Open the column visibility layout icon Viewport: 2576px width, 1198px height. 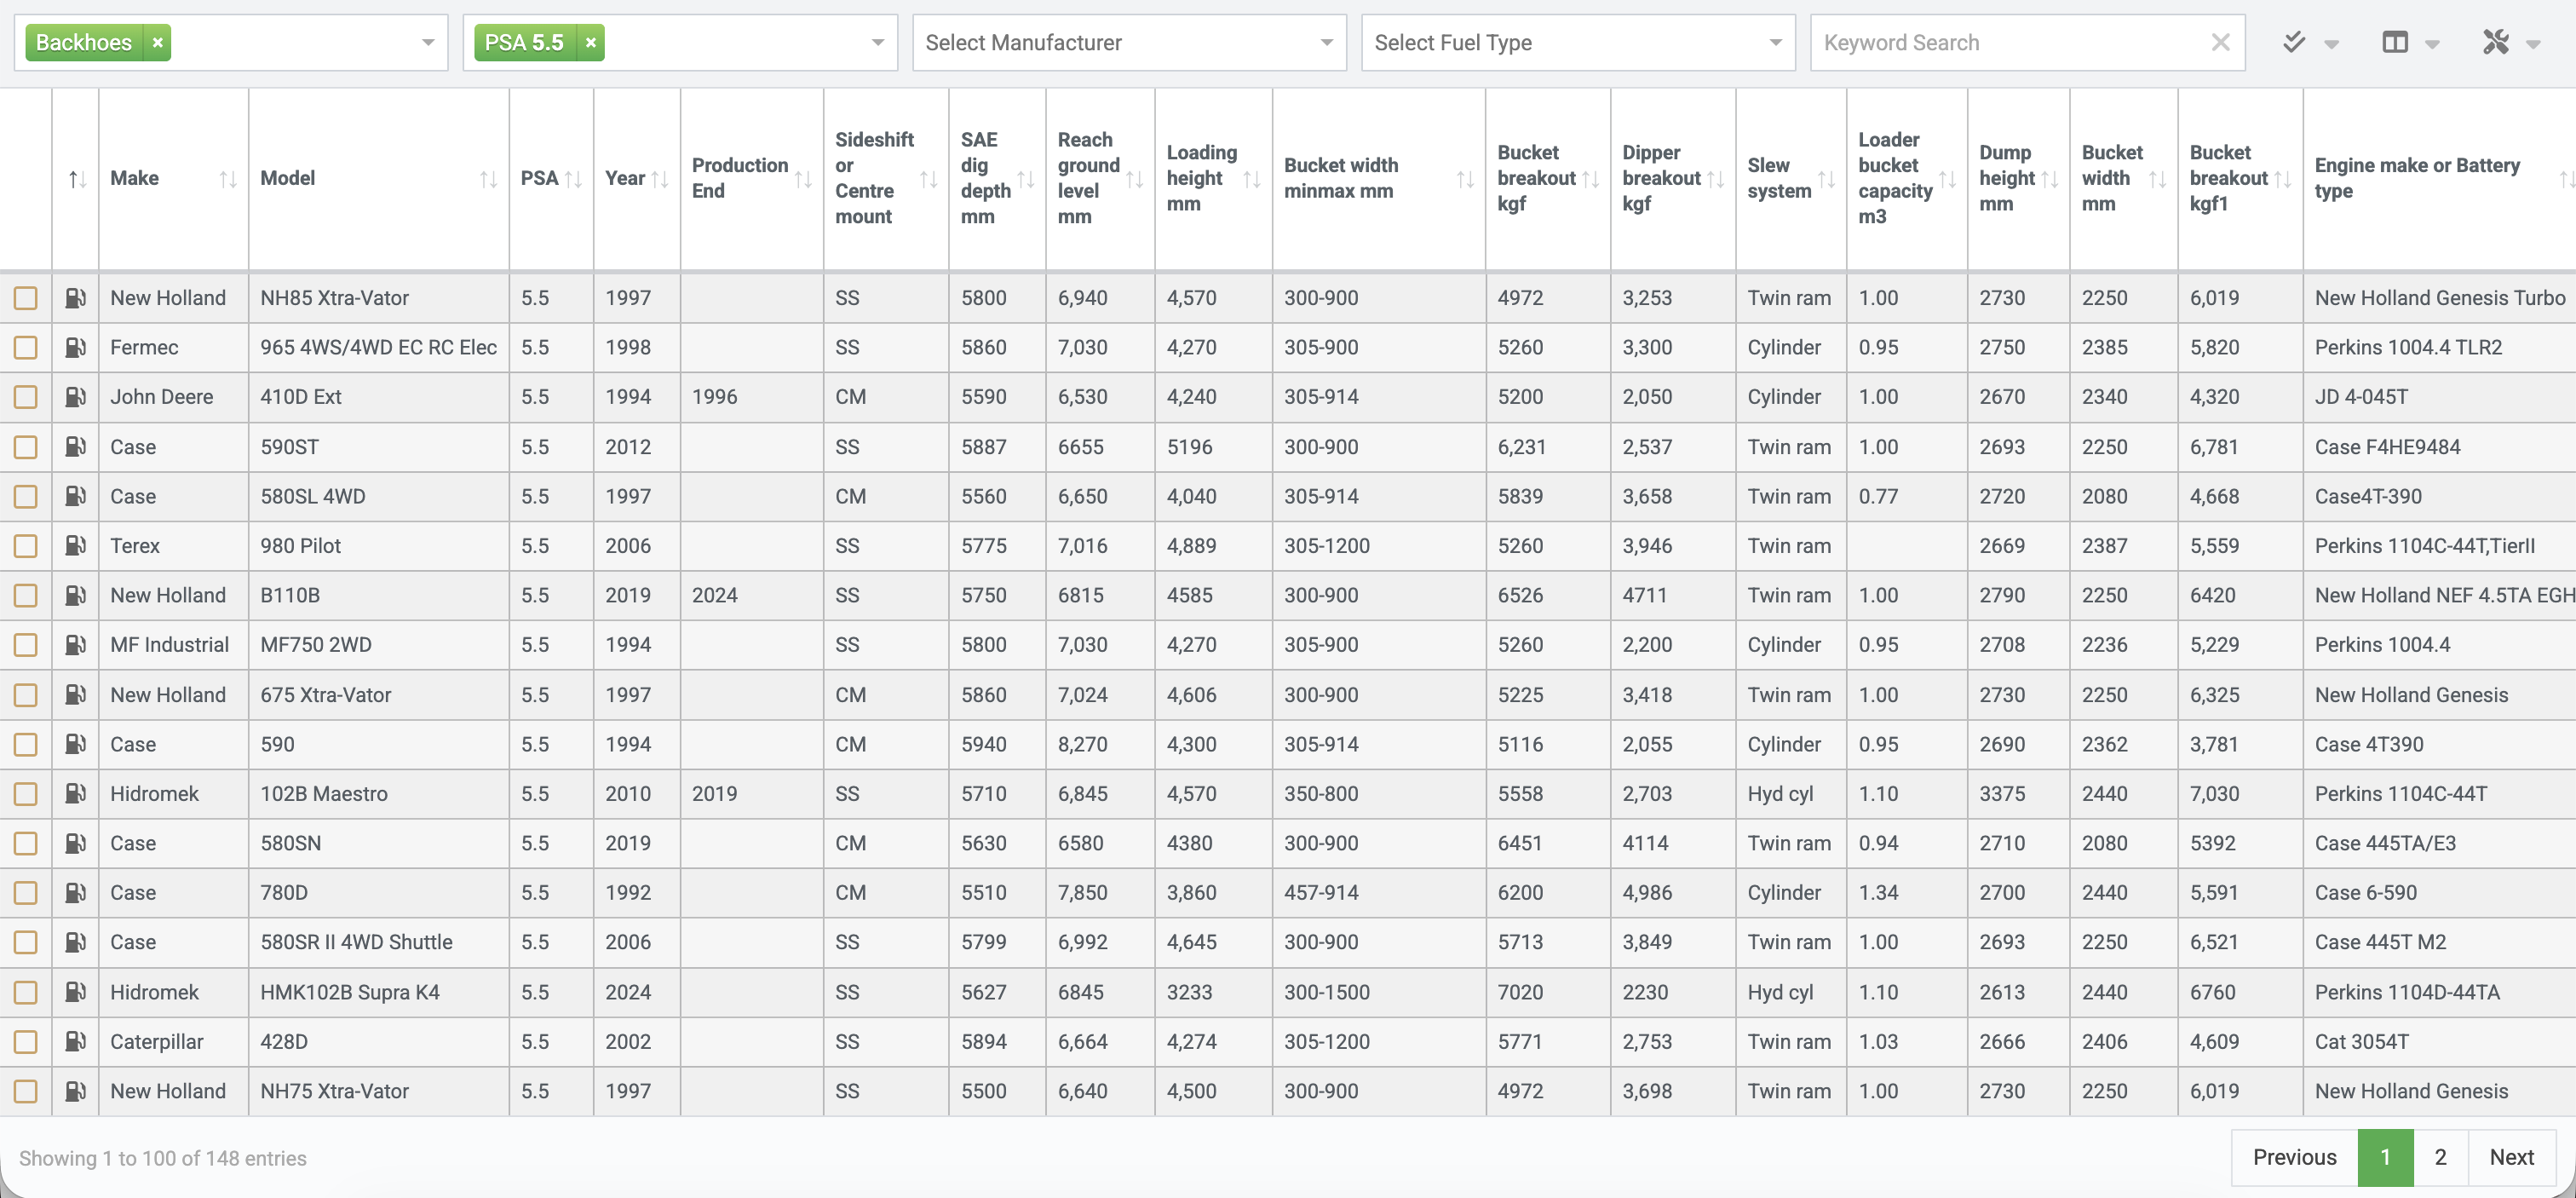pos(2394,42)
